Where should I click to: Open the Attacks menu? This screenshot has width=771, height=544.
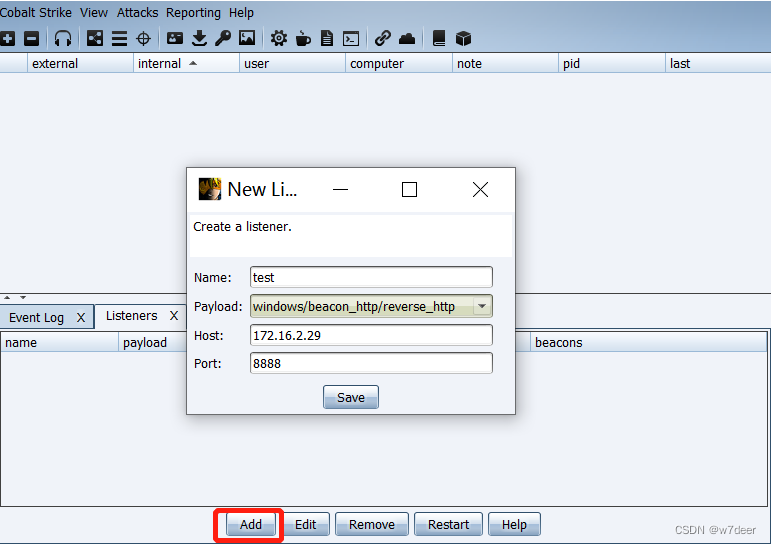(x=138, y=12)
